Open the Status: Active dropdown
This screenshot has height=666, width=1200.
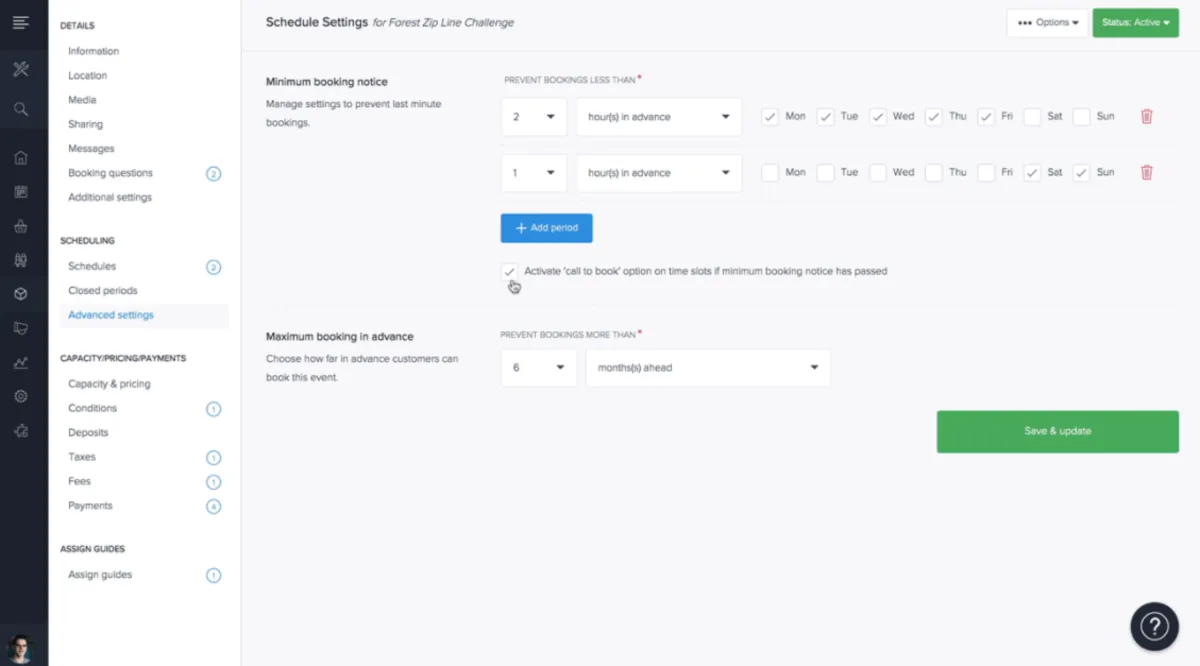click(x=1135, y=22)
